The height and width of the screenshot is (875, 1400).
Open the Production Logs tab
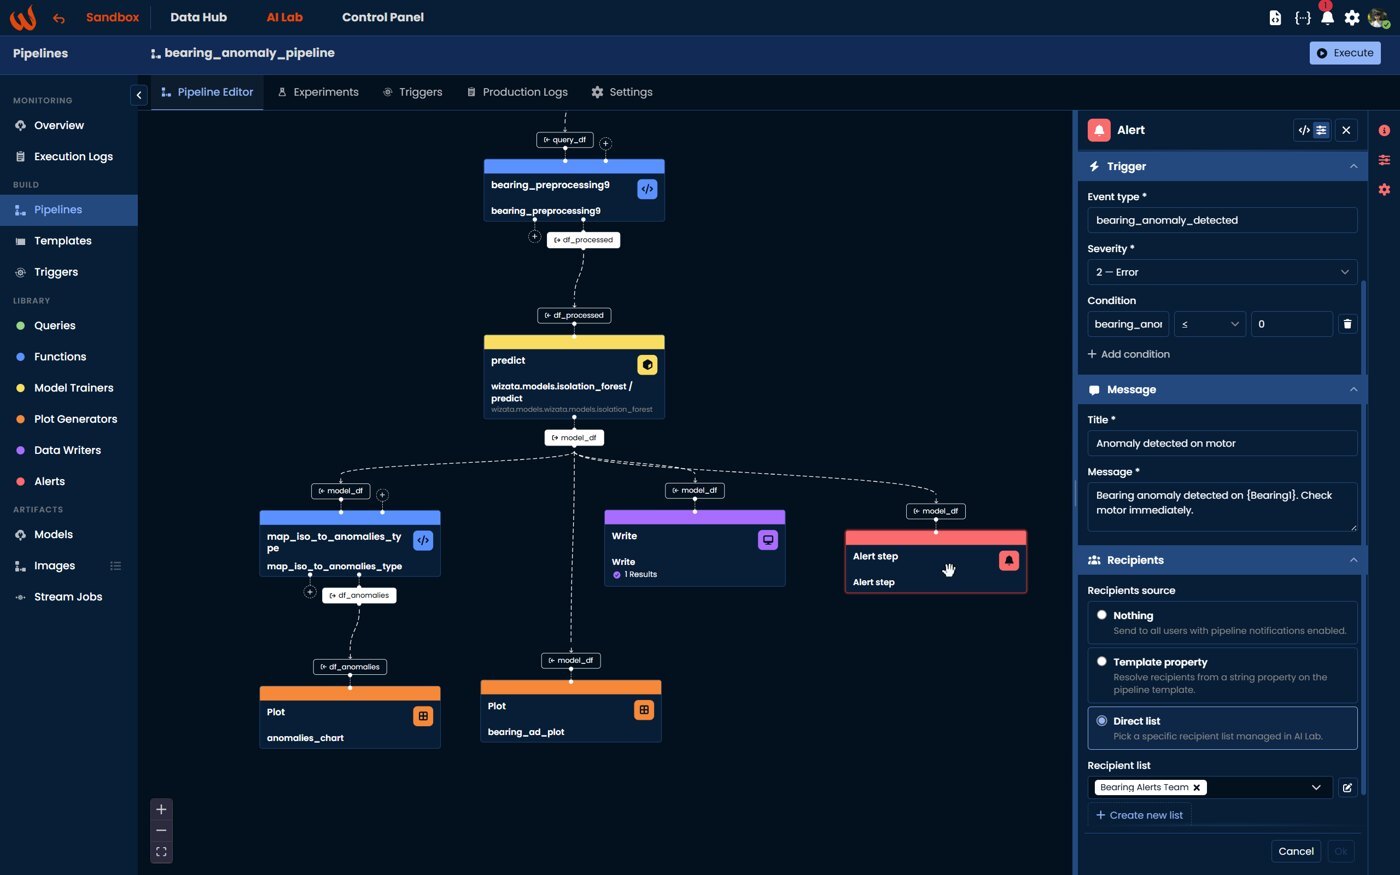tap(517, 92)
